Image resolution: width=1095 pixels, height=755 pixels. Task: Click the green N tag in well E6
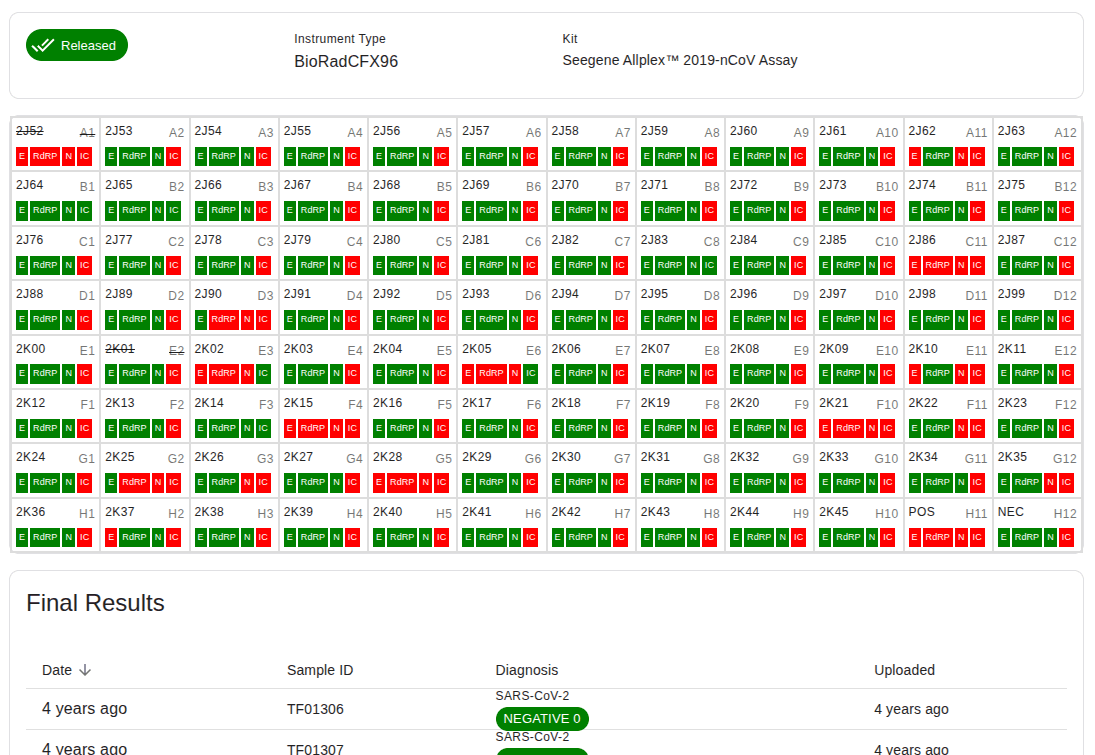point(514,374)
